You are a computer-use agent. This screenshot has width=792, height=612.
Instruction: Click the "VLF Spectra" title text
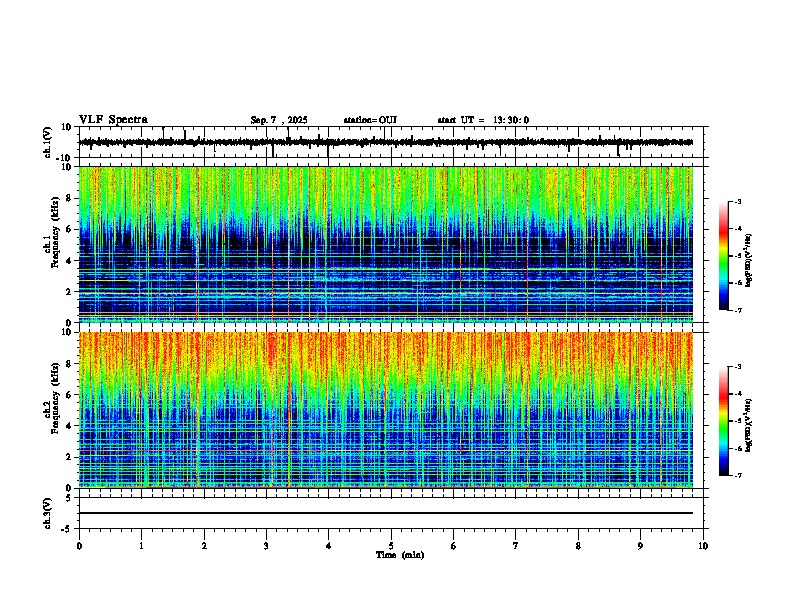point(113,120)
